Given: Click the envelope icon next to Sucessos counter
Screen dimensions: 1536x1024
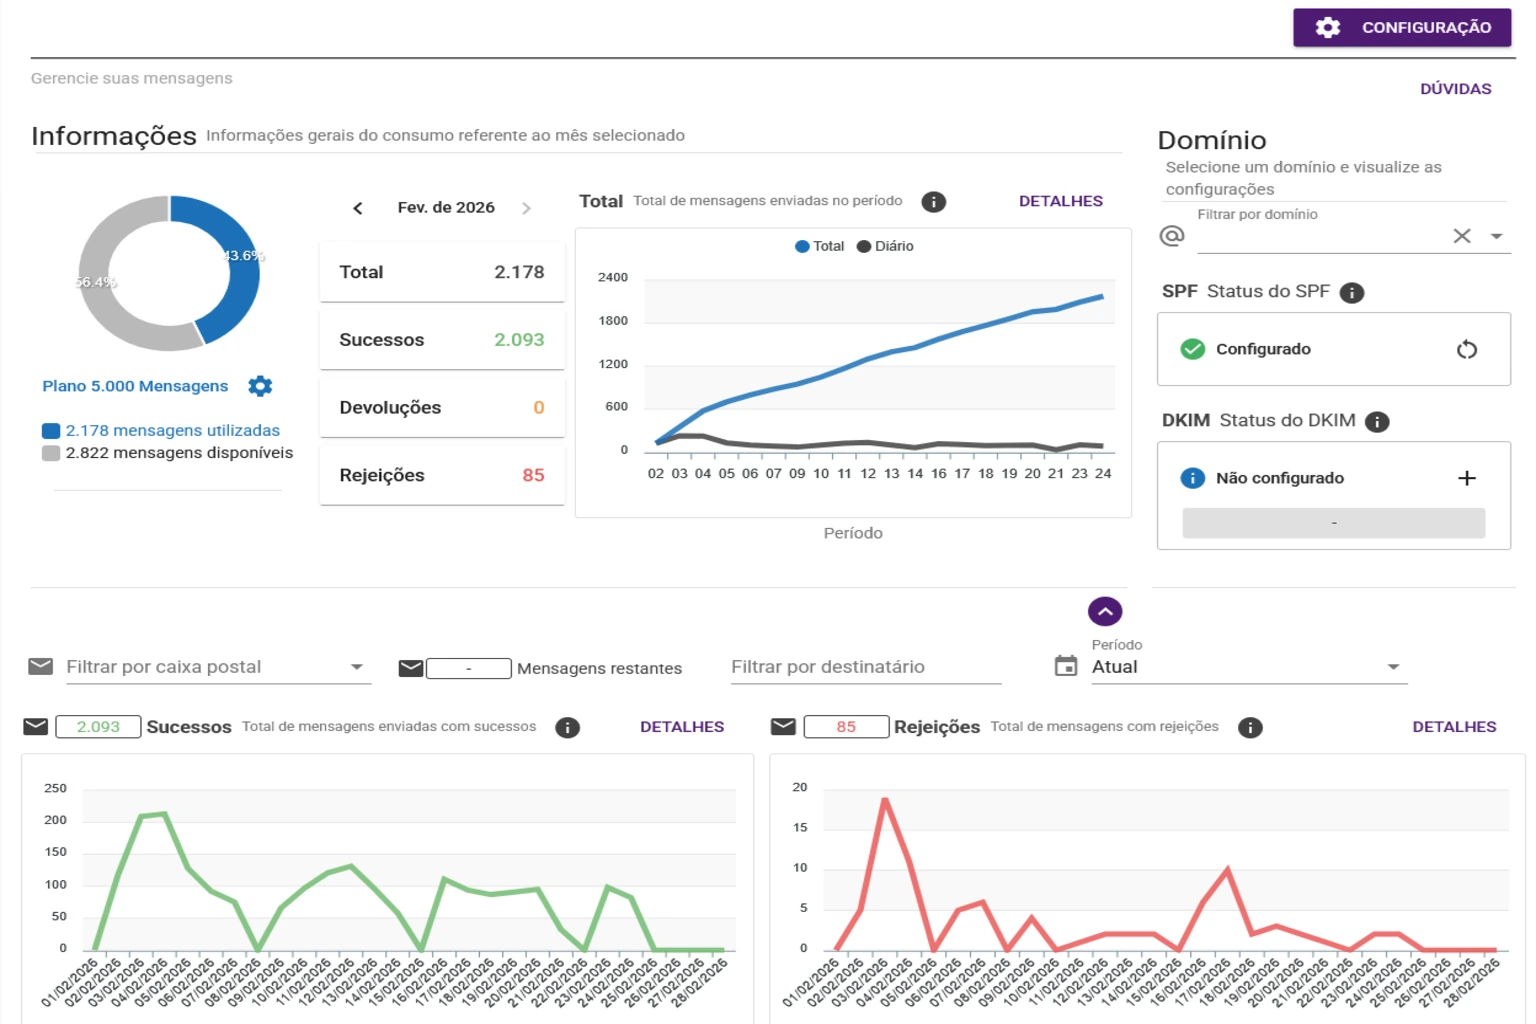Looking at the screenshot, I should tap(34, 726).
